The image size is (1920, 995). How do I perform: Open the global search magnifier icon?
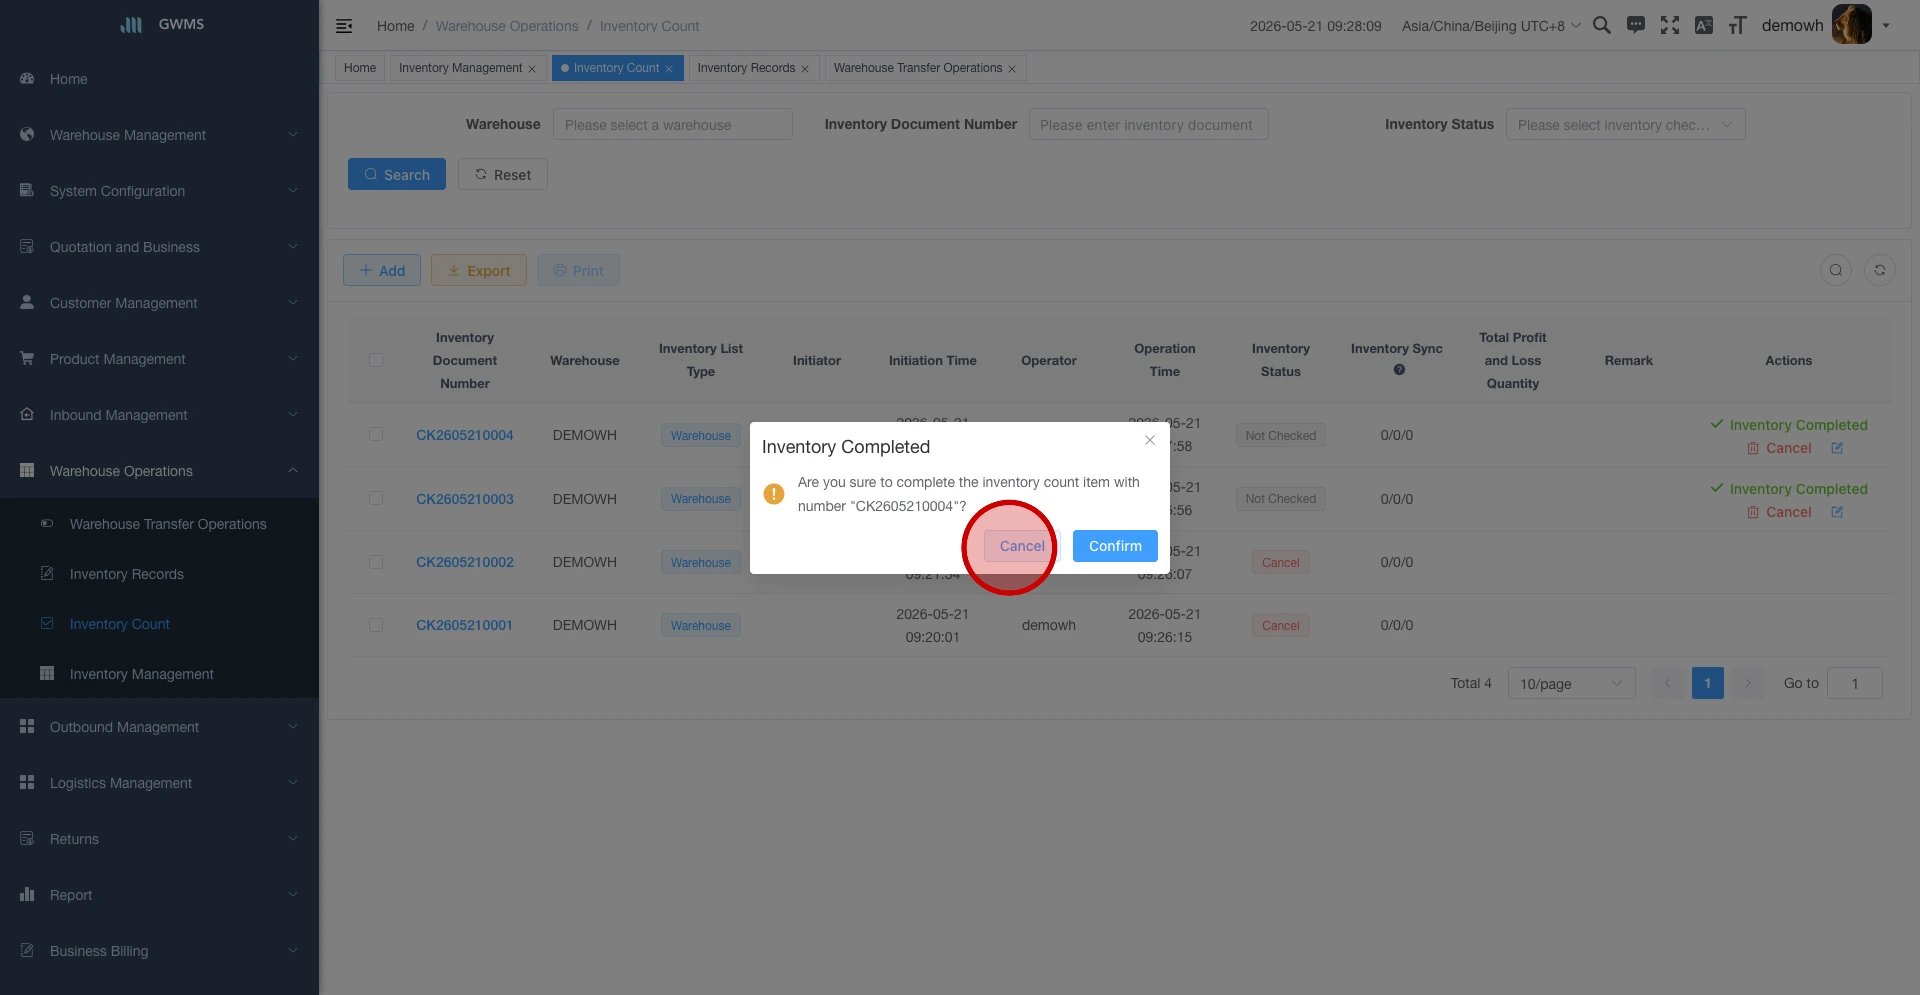[x=1602, y=25]
